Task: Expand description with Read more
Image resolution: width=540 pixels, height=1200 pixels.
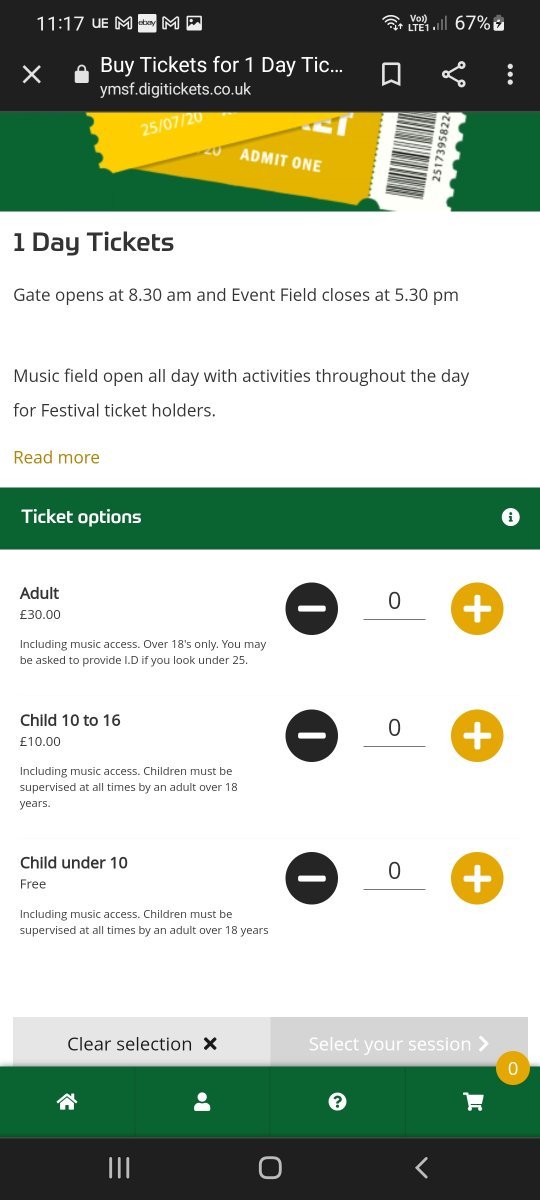Action: click(56, 457)
